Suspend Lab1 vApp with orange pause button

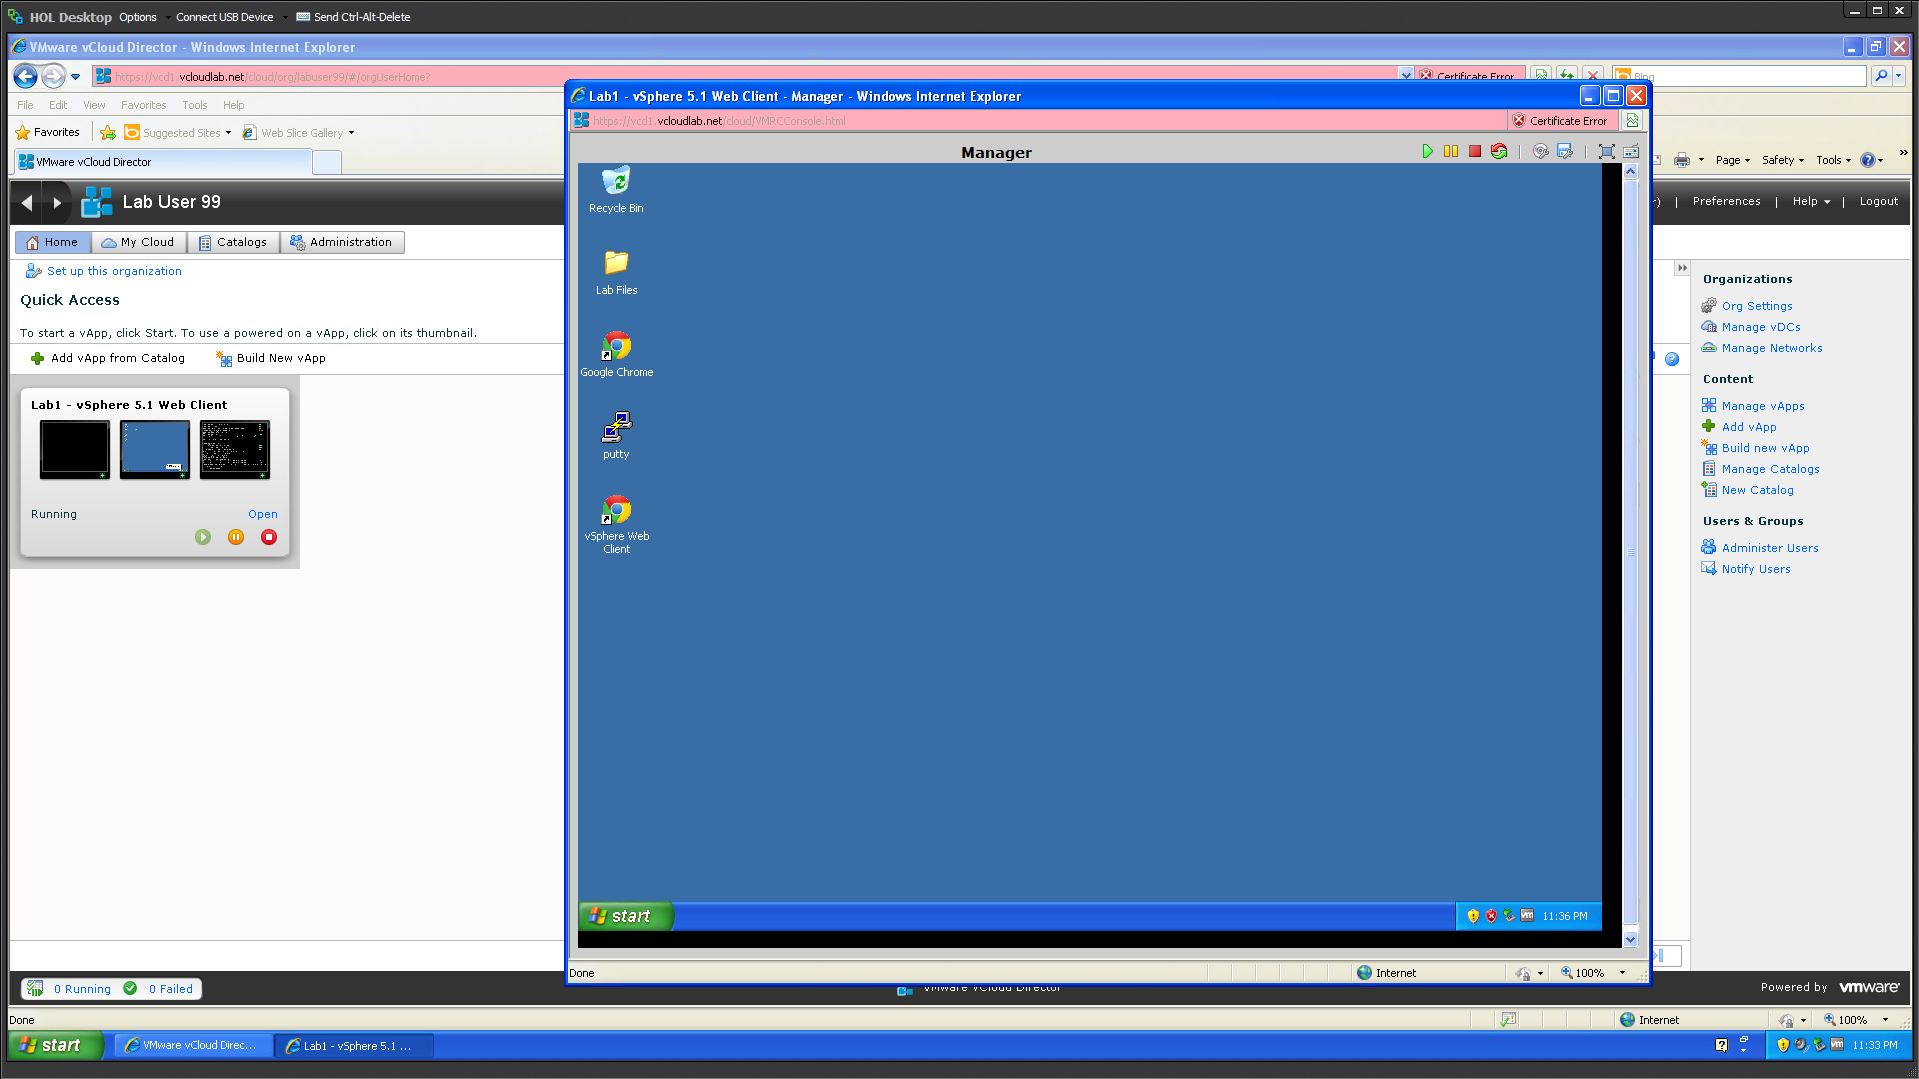click(x=236, y=537)
